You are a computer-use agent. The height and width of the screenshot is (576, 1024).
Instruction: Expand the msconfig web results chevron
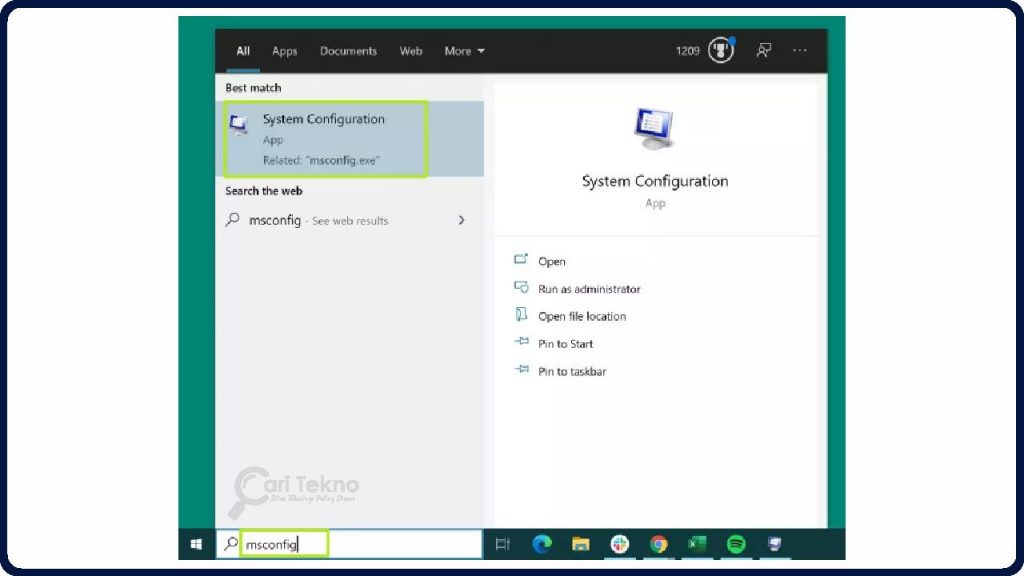[x=461, y=220]
